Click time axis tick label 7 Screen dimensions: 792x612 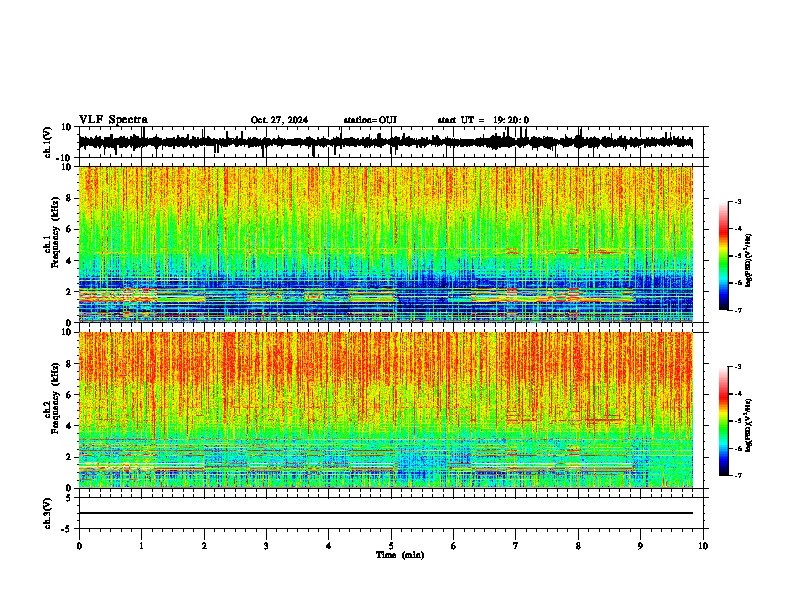pyautogui.click(x=516, y=546)
